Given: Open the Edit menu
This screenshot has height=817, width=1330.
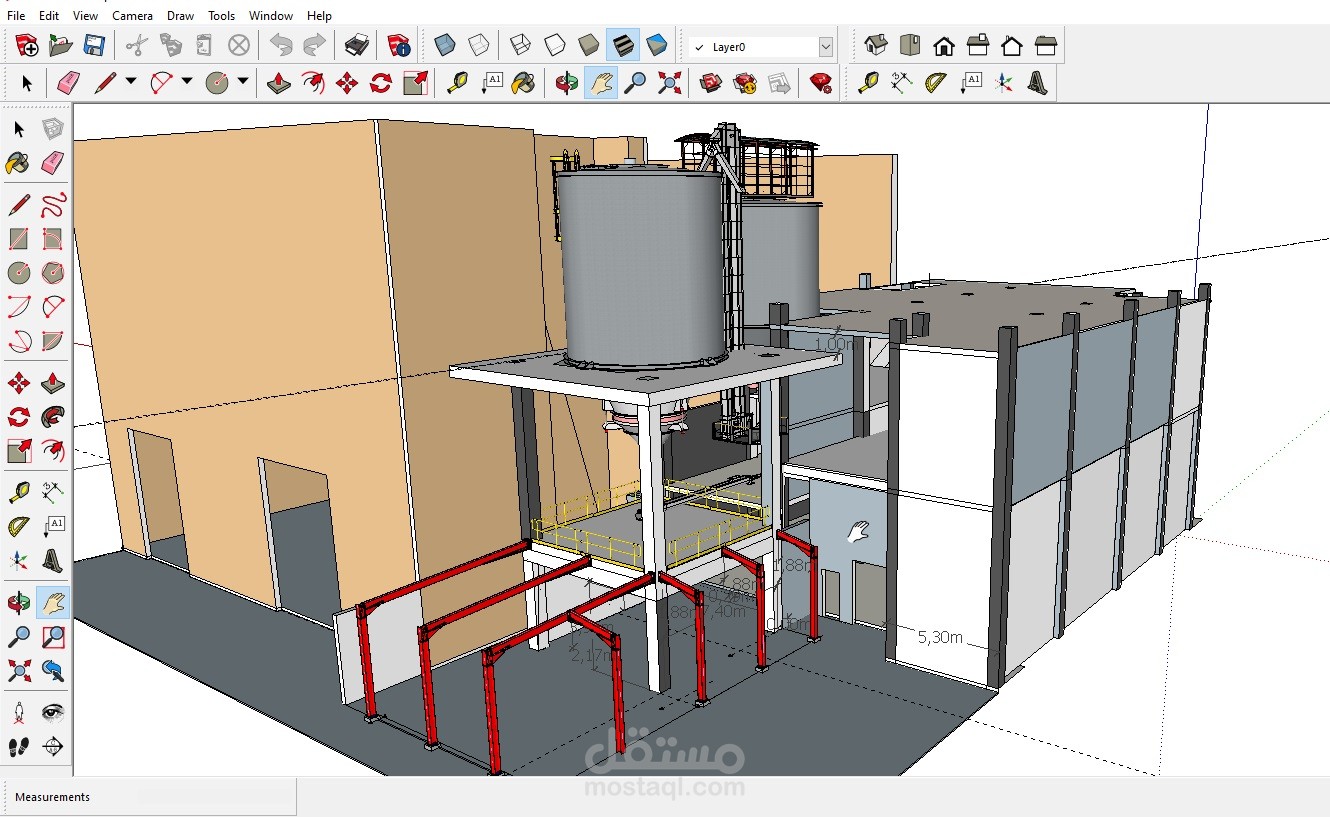Looking at the screenshot, I should [x=49, y=16].
